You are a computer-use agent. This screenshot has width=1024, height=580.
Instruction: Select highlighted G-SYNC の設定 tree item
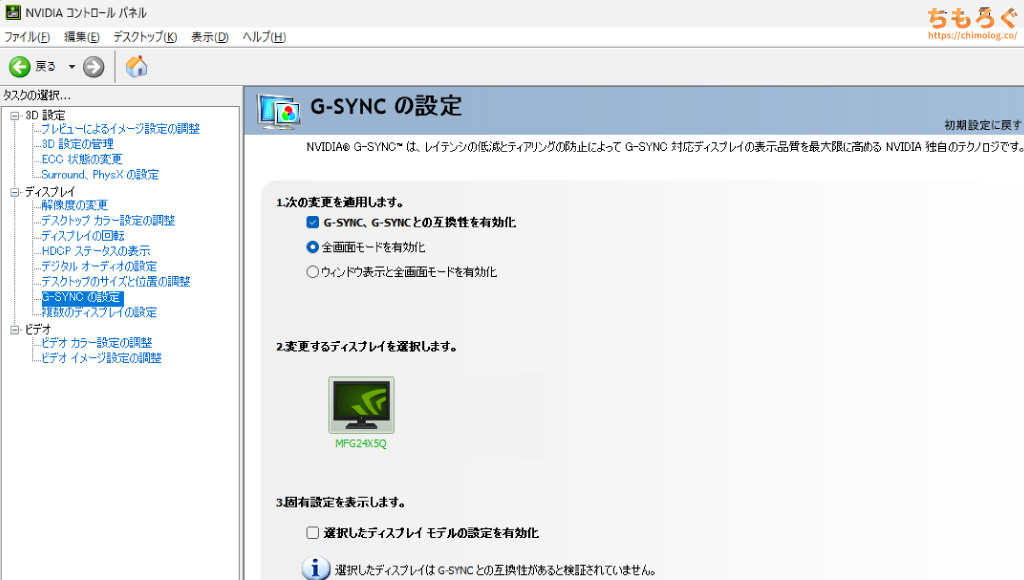click(x=82, y=297)
